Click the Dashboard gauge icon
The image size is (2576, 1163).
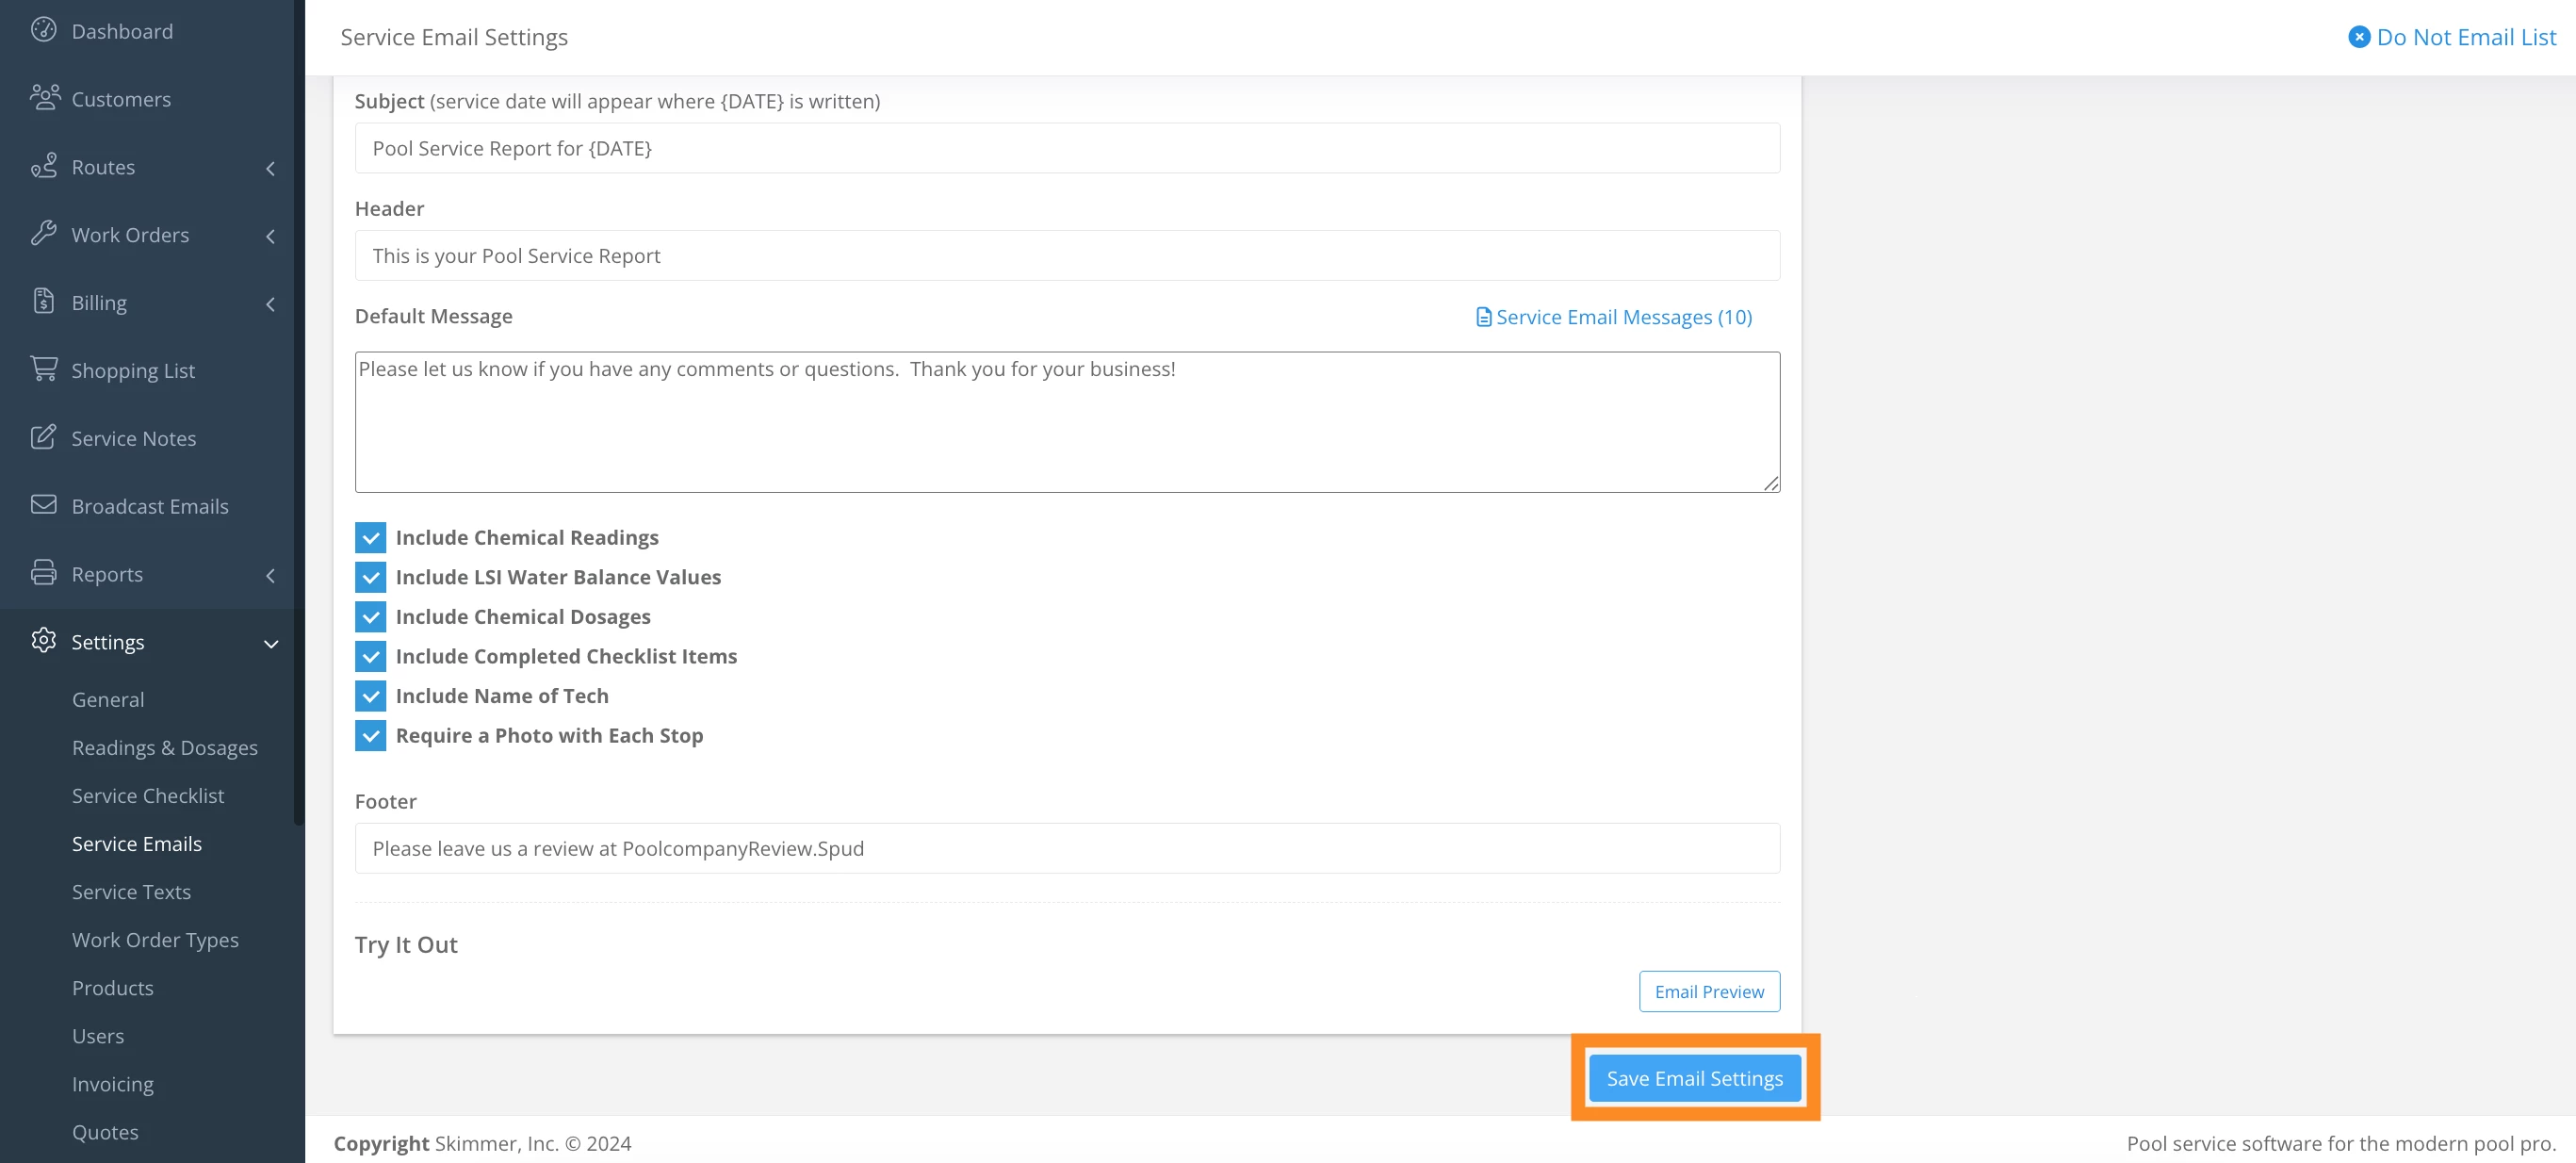click(43, 30)
